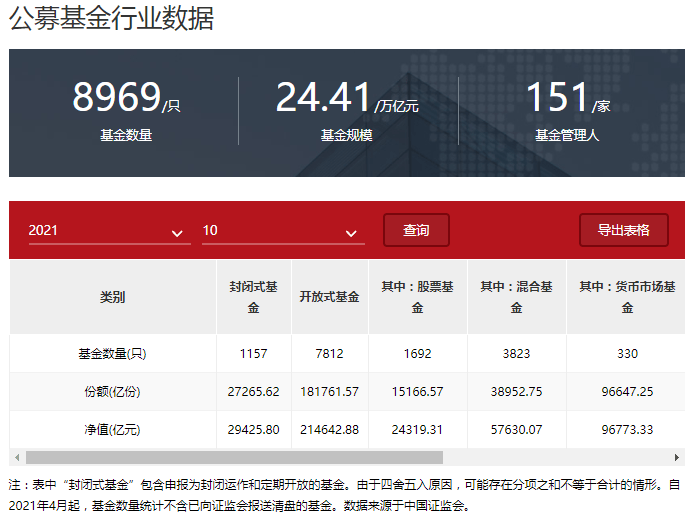Image resolution: width=693 pixels, height=514 pixels.
Task: Open the year dropdown showing 2021
Action: pos(110,231)
